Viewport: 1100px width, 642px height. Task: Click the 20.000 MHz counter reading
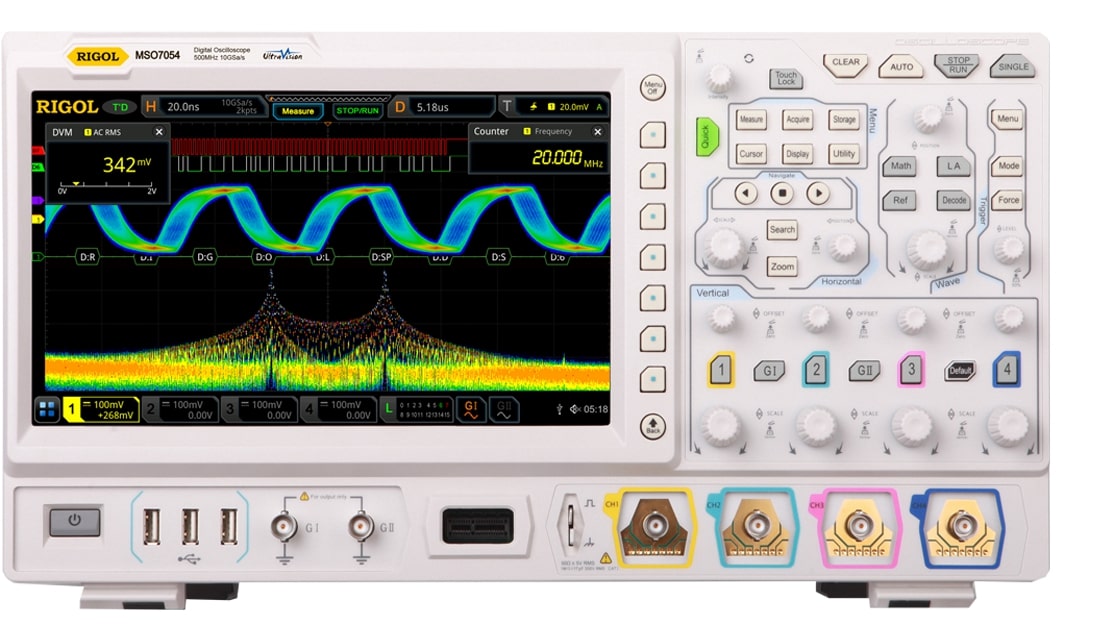point(567,159)
